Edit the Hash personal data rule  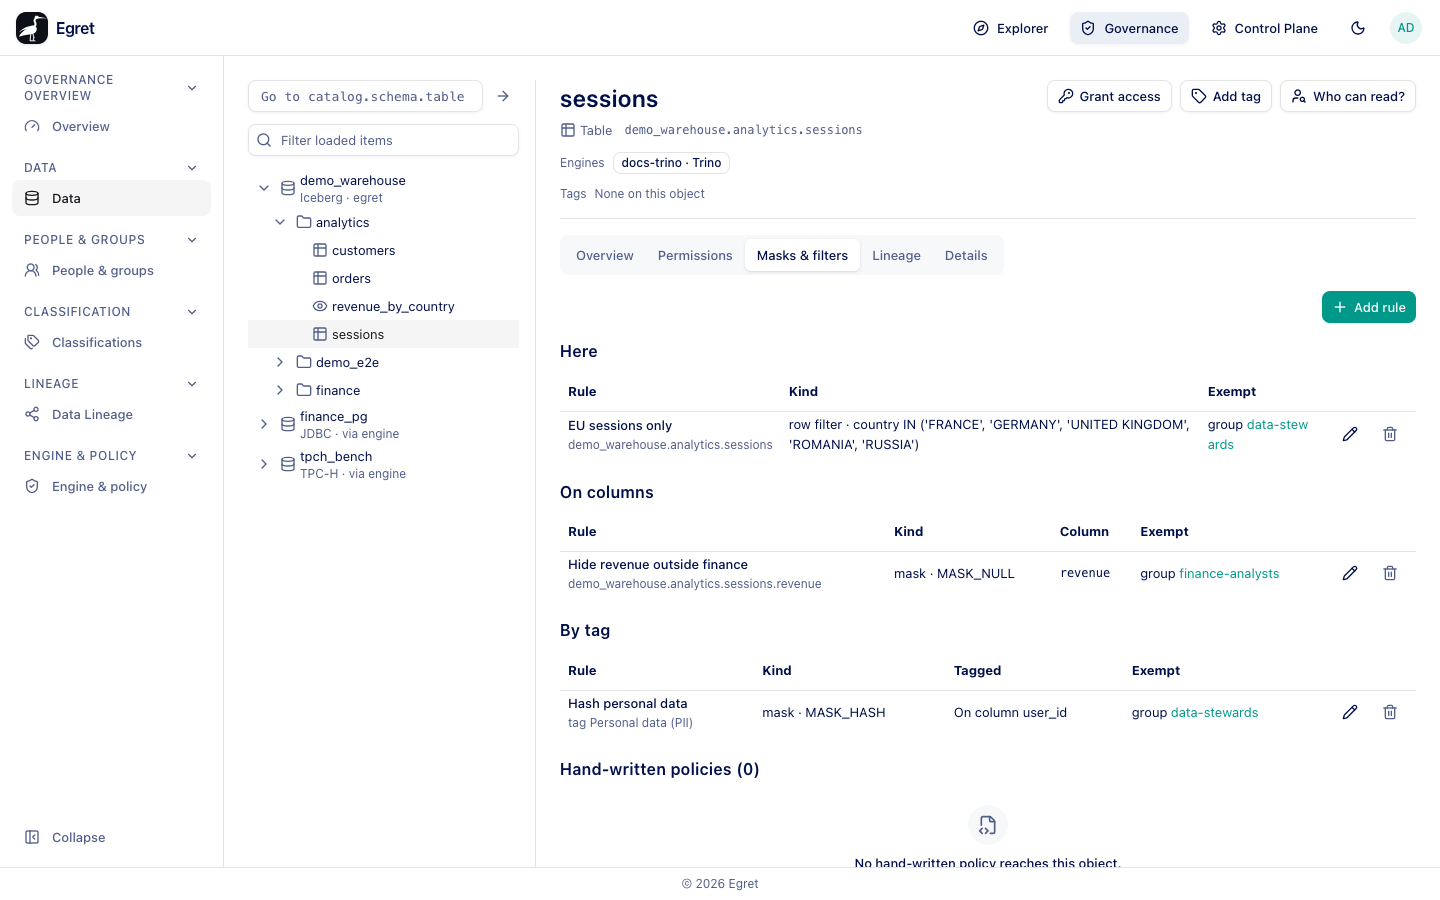tap(1350, 712)
